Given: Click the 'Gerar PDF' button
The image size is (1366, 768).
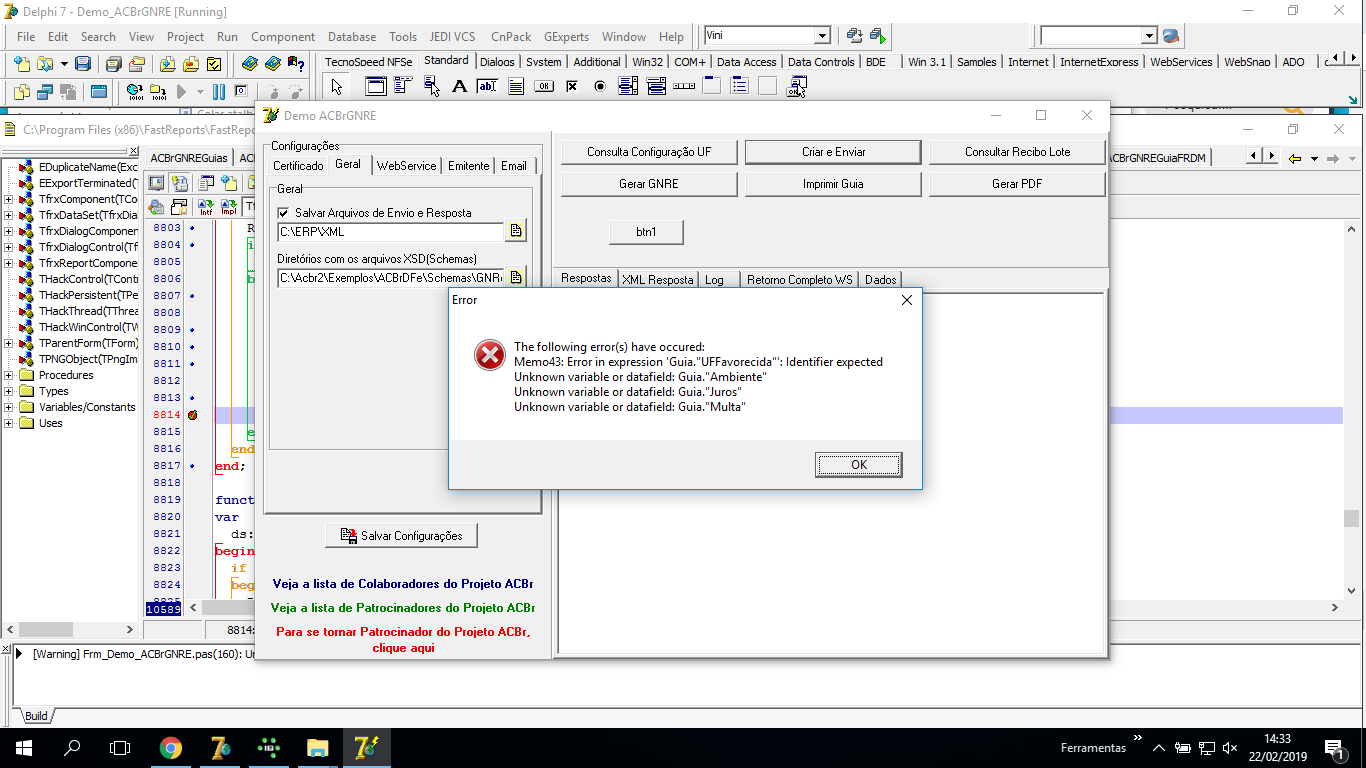Looking at the screenshot, I should (x=1017, y=184).
